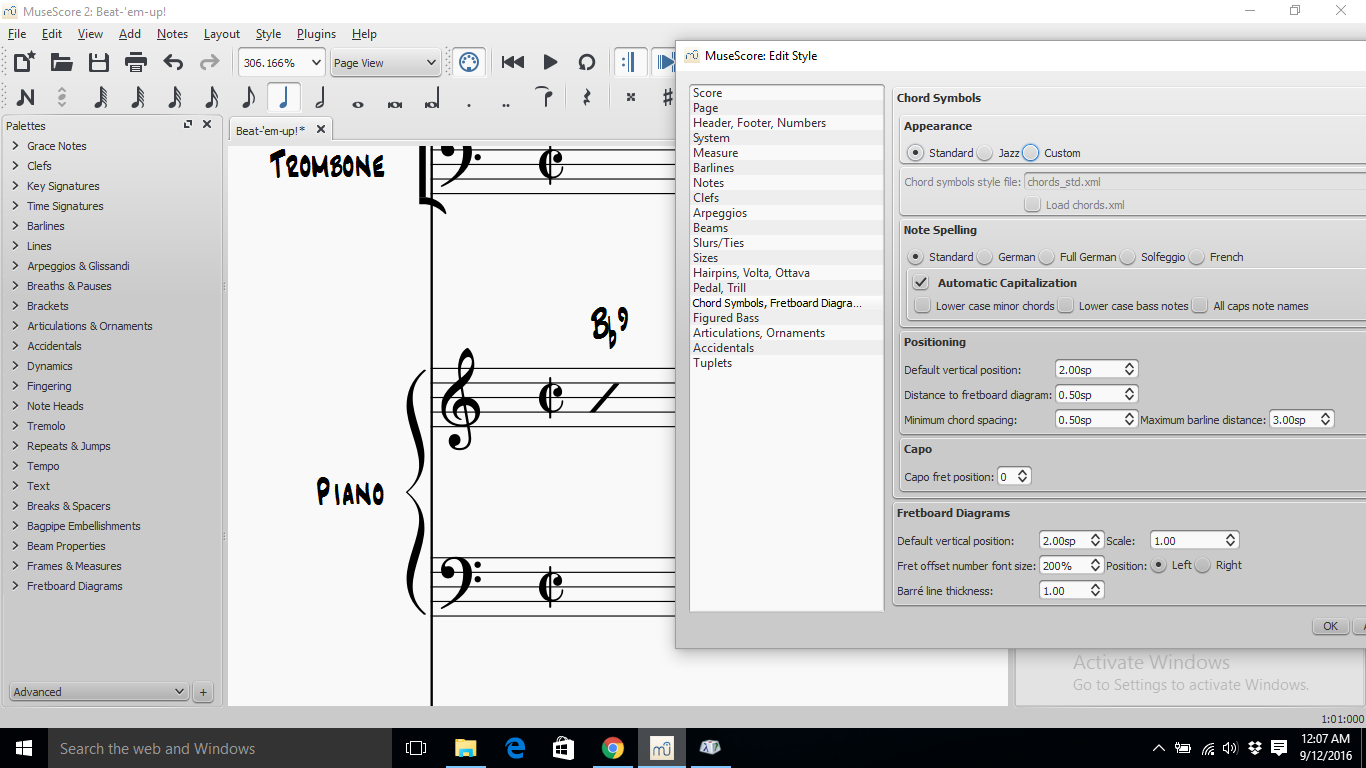Create a new score with toolbar icon

click(x=24, y=62)
